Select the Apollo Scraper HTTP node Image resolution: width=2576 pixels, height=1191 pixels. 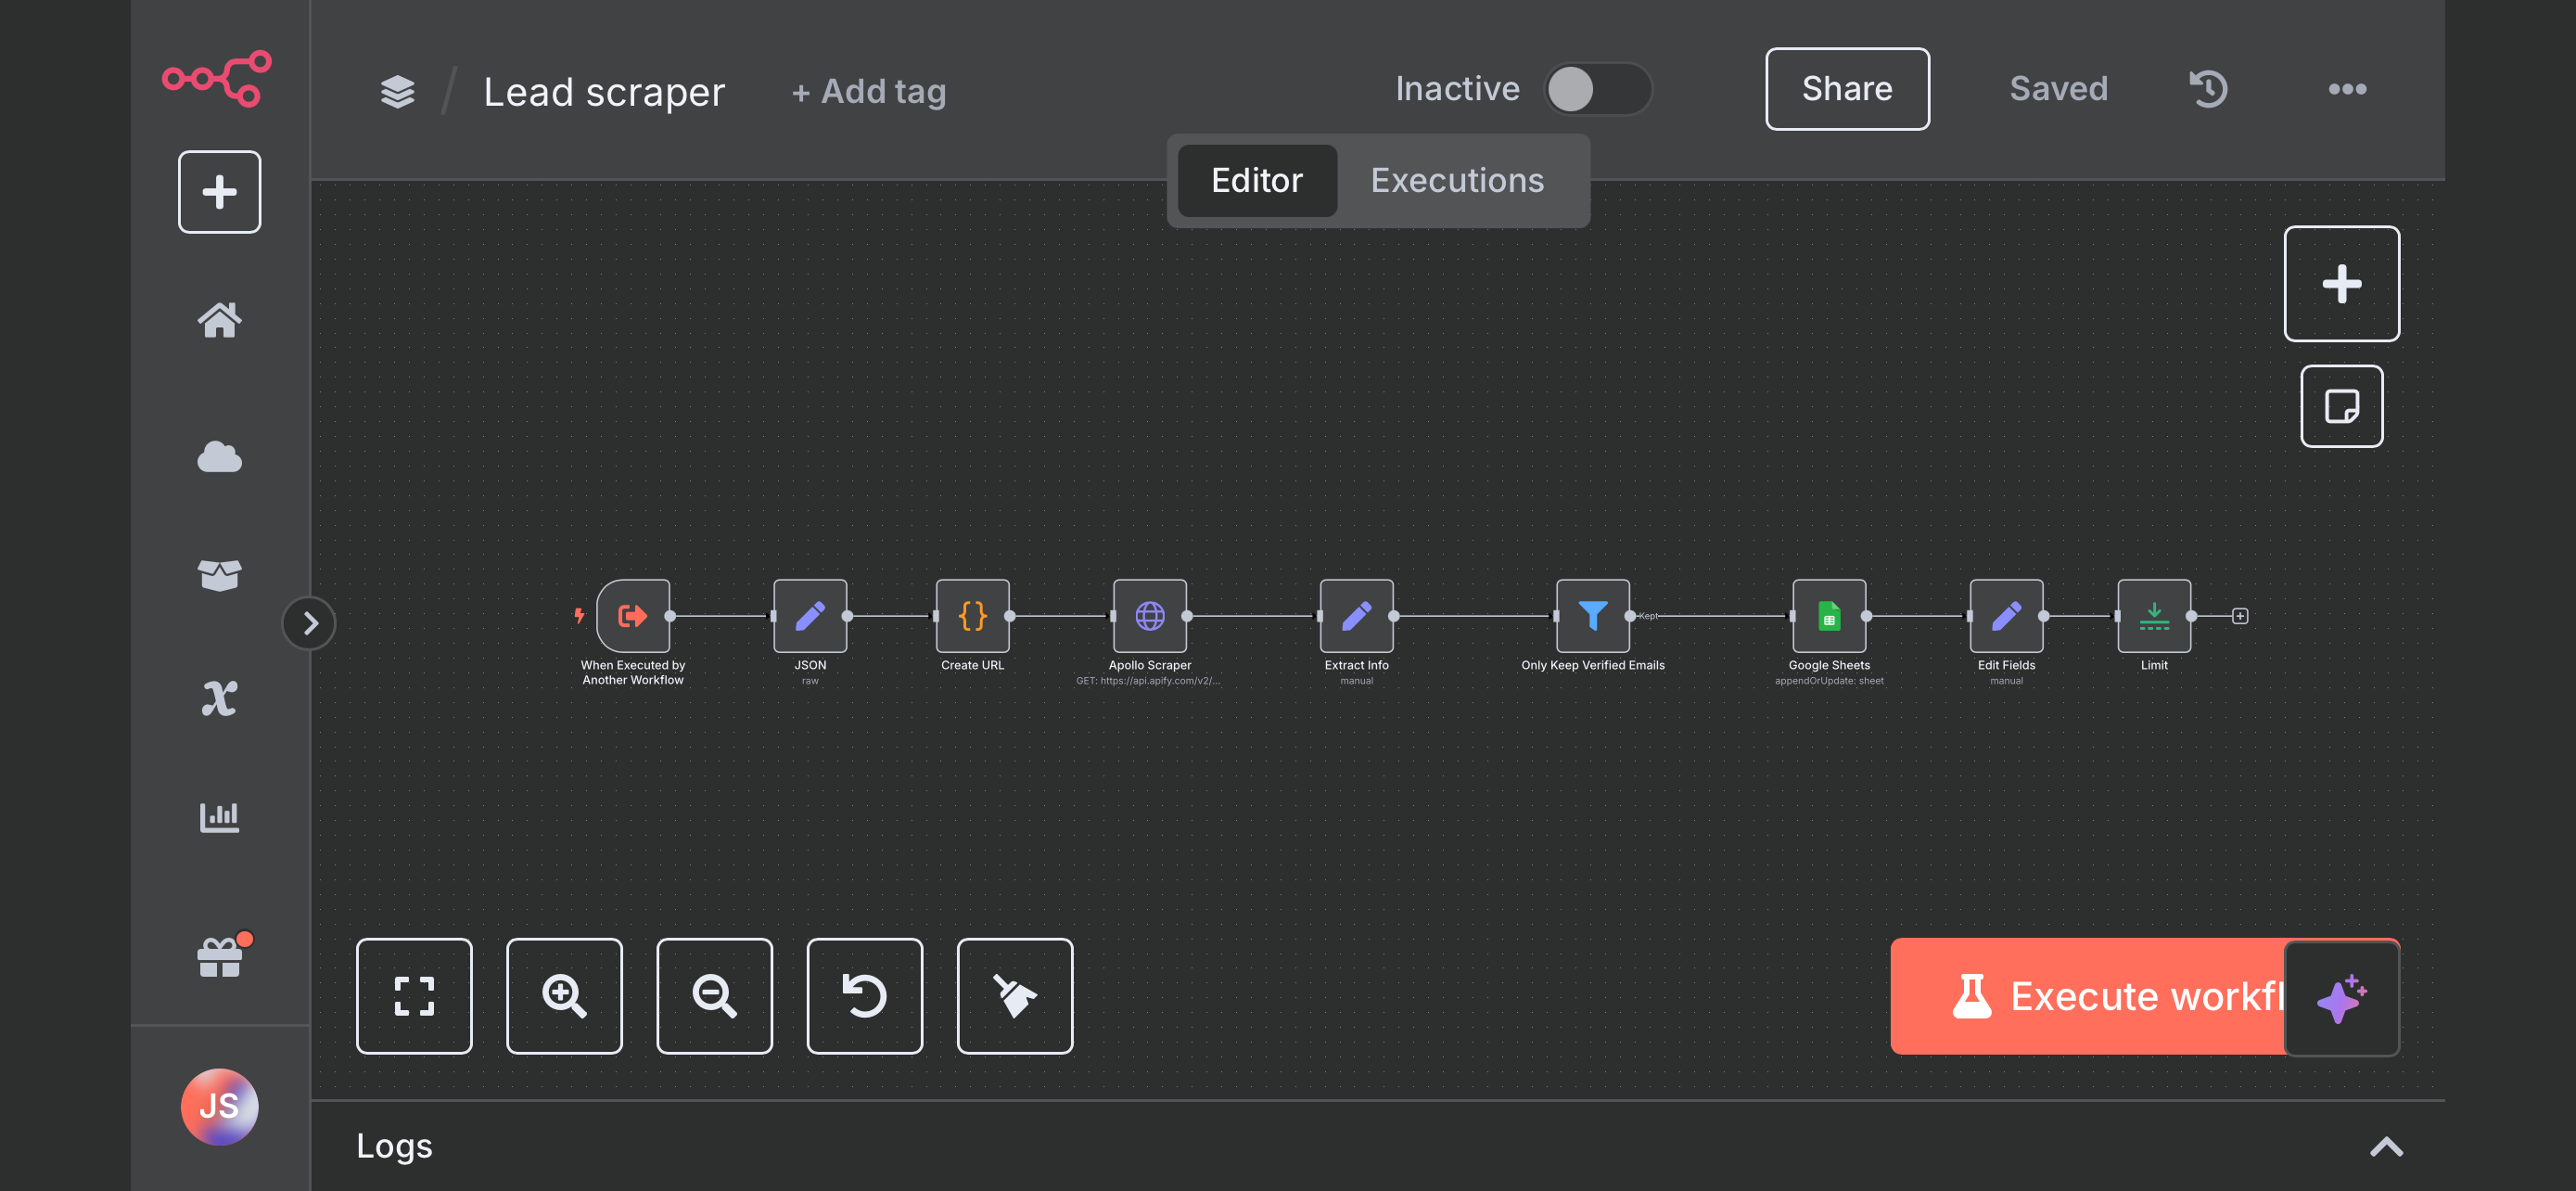point(1150,616)
